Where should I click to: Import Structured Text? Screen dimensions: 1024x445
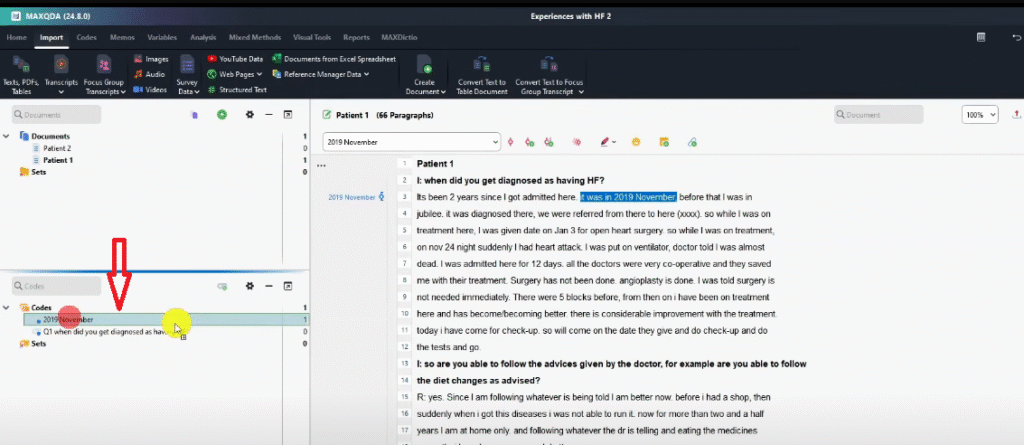[x=237, y=90]
